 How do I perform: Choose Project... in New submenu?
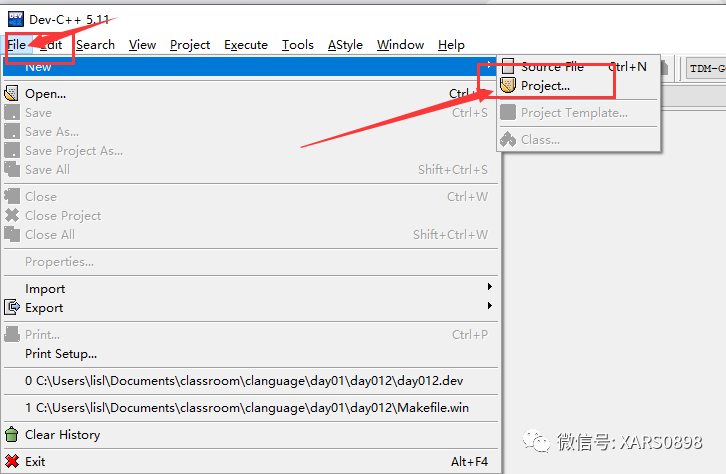pyautogui.click(x=578, y=86)
